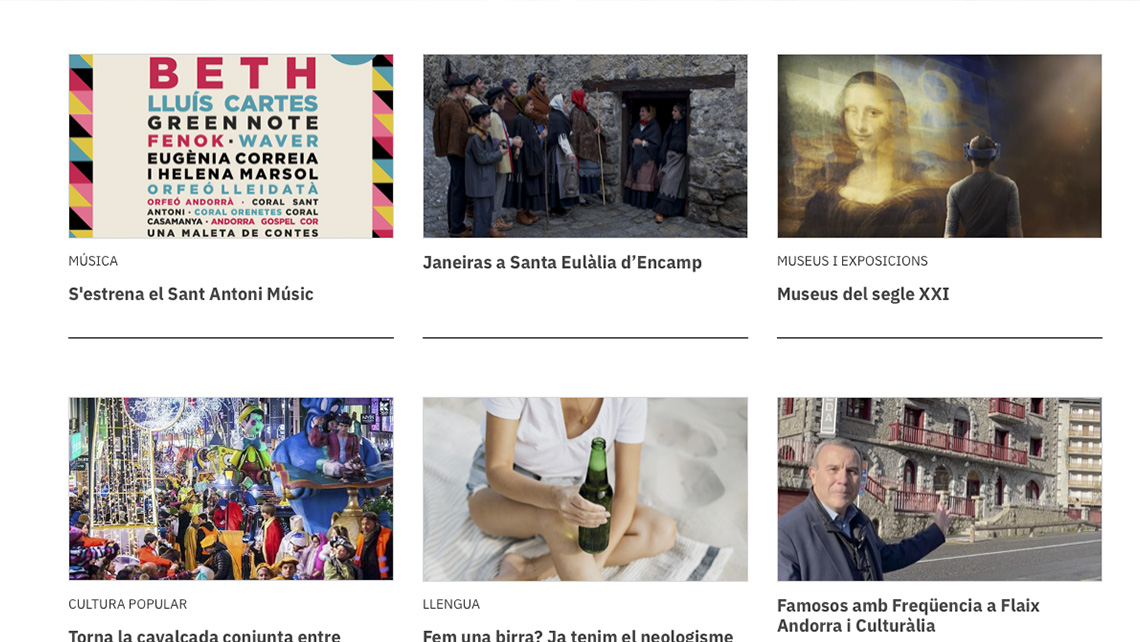Screen dimensions: 1140x642
Task: Read article S'estrena el Sant Antoni Músic
Action: [191, 294]
